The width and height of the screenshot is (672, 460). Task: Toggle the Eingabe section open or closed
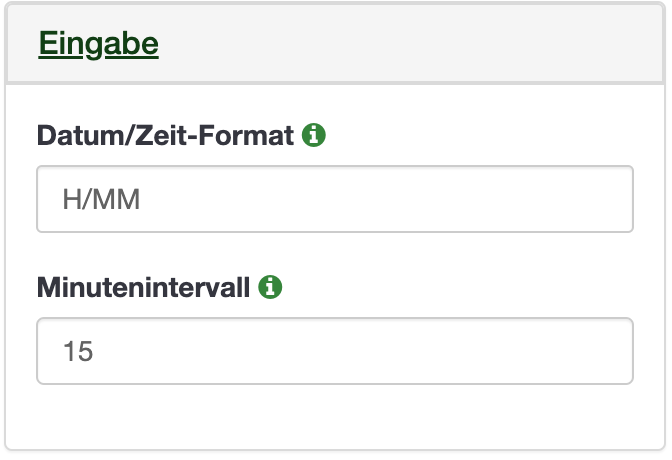coord(99,43)
